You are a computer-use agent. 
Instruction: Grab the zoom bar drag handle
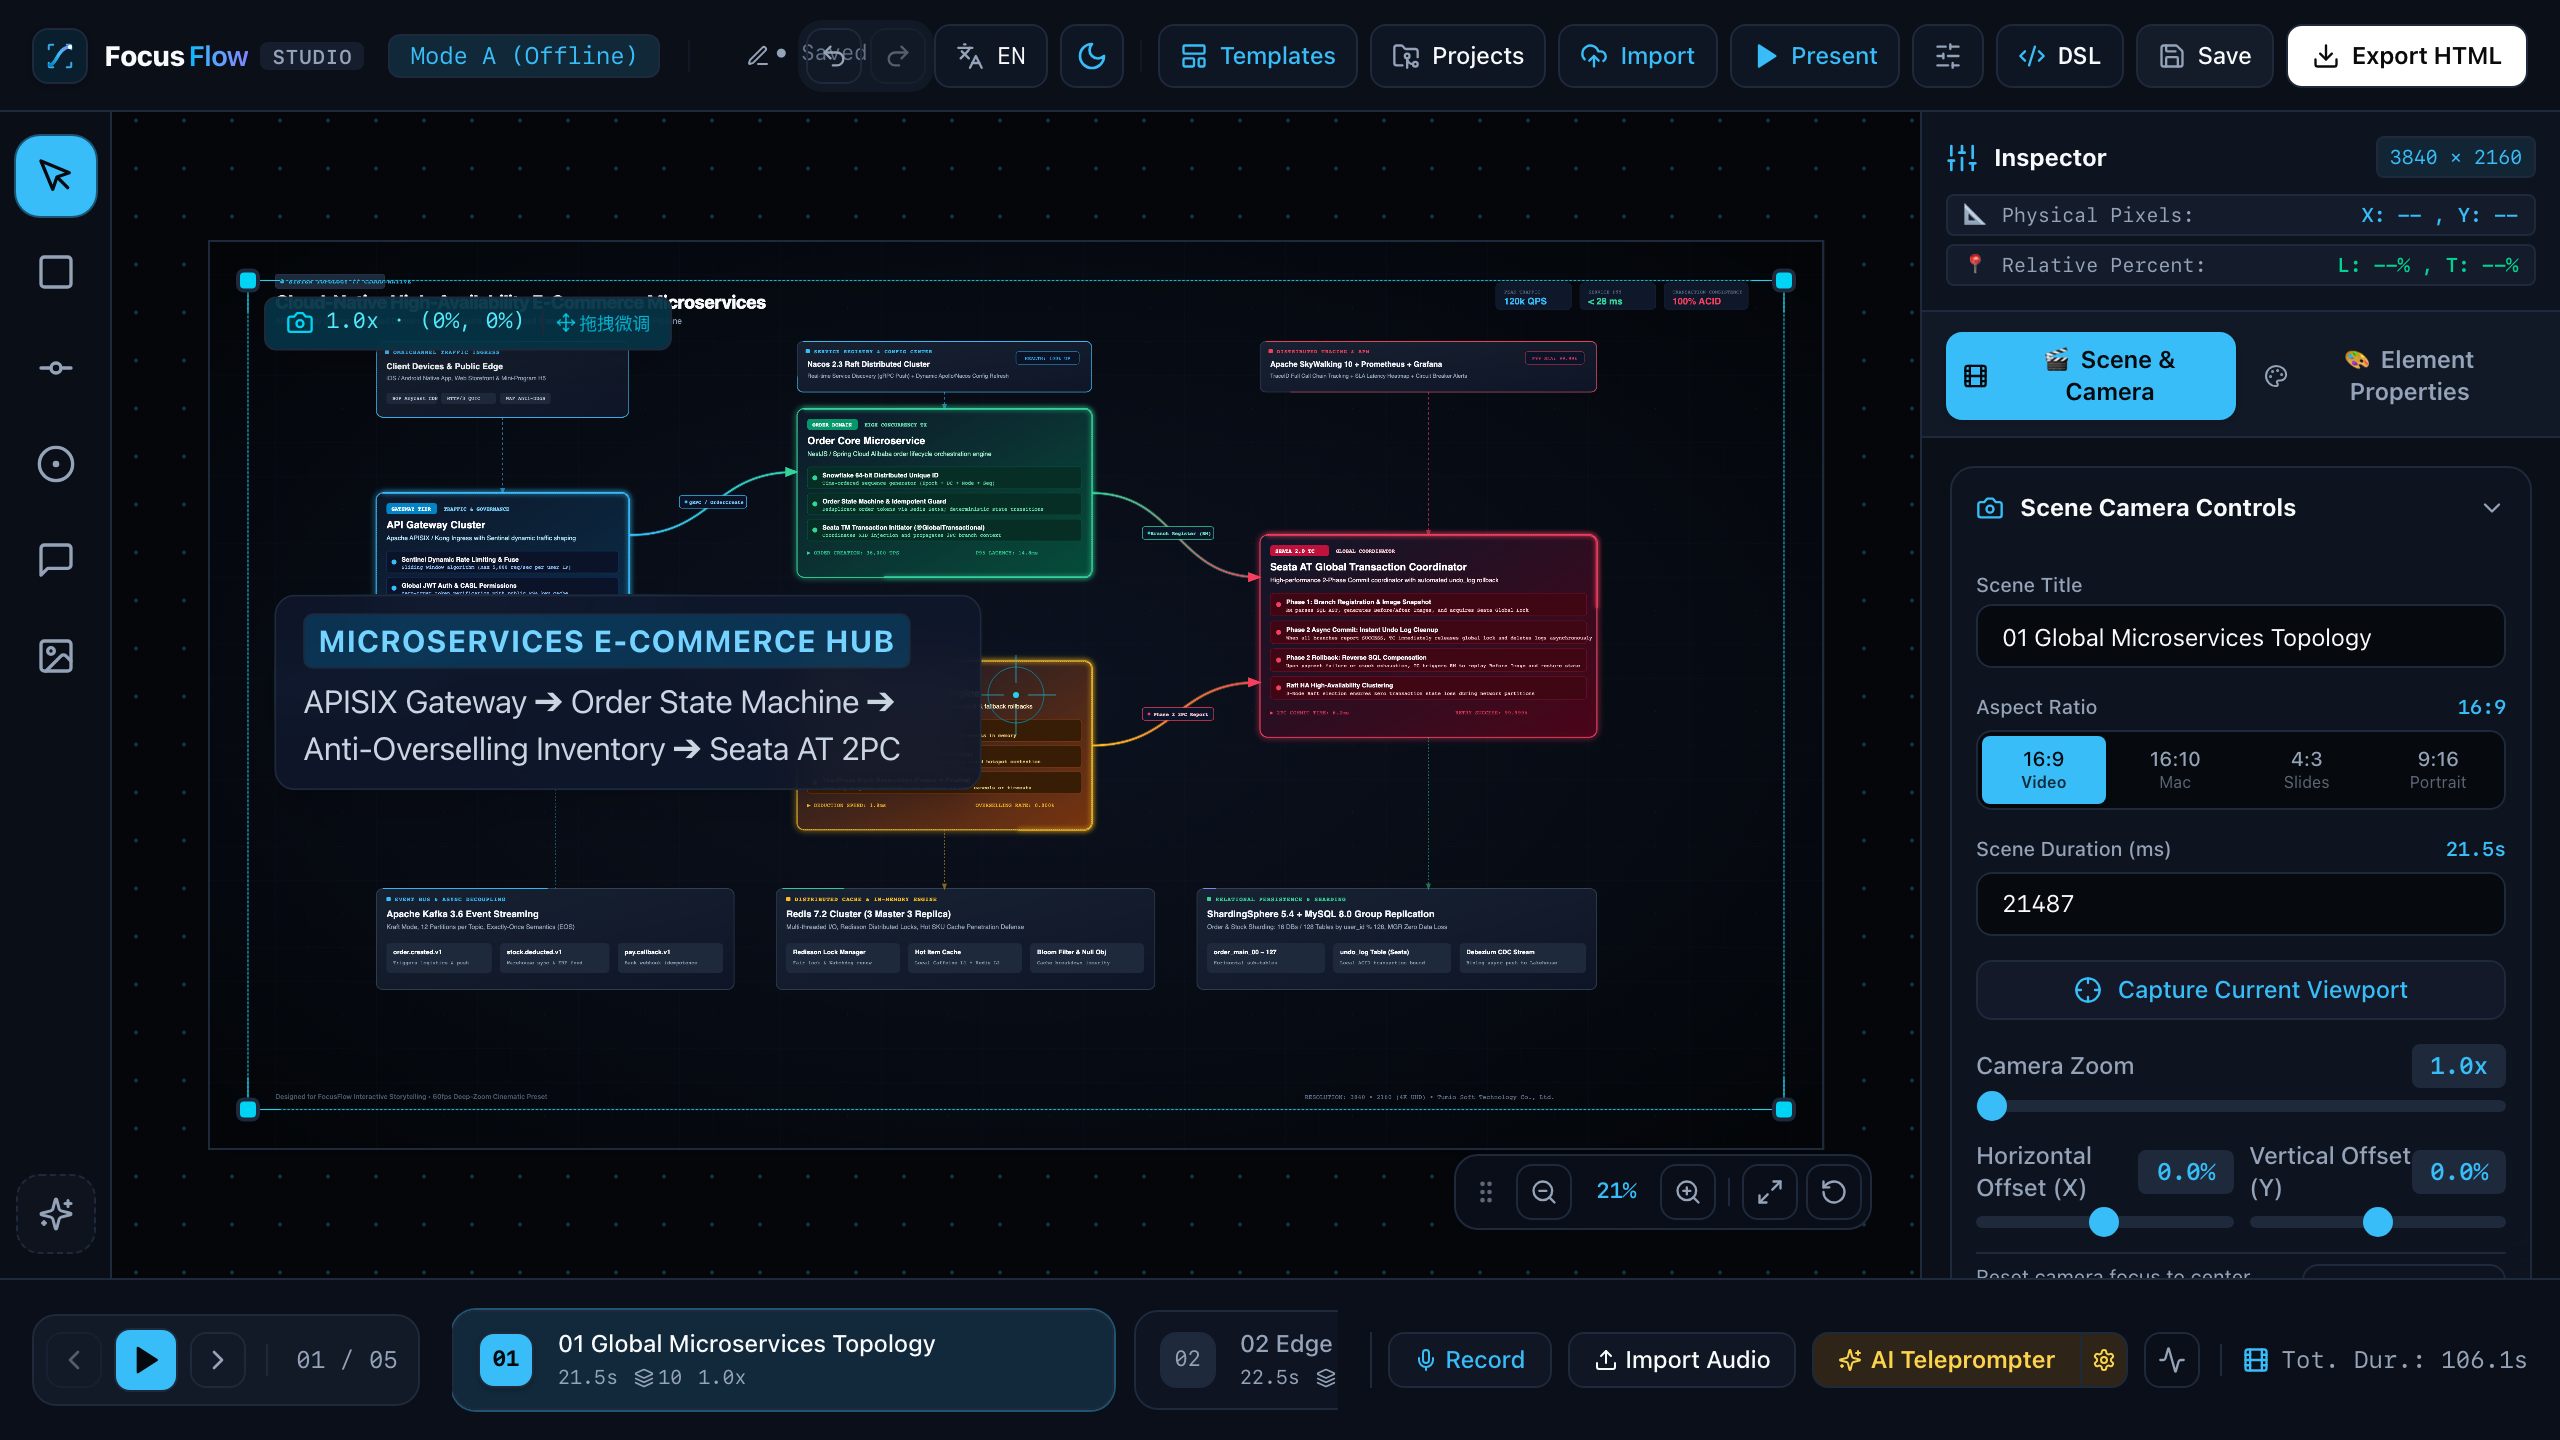click(1486, 1192)
